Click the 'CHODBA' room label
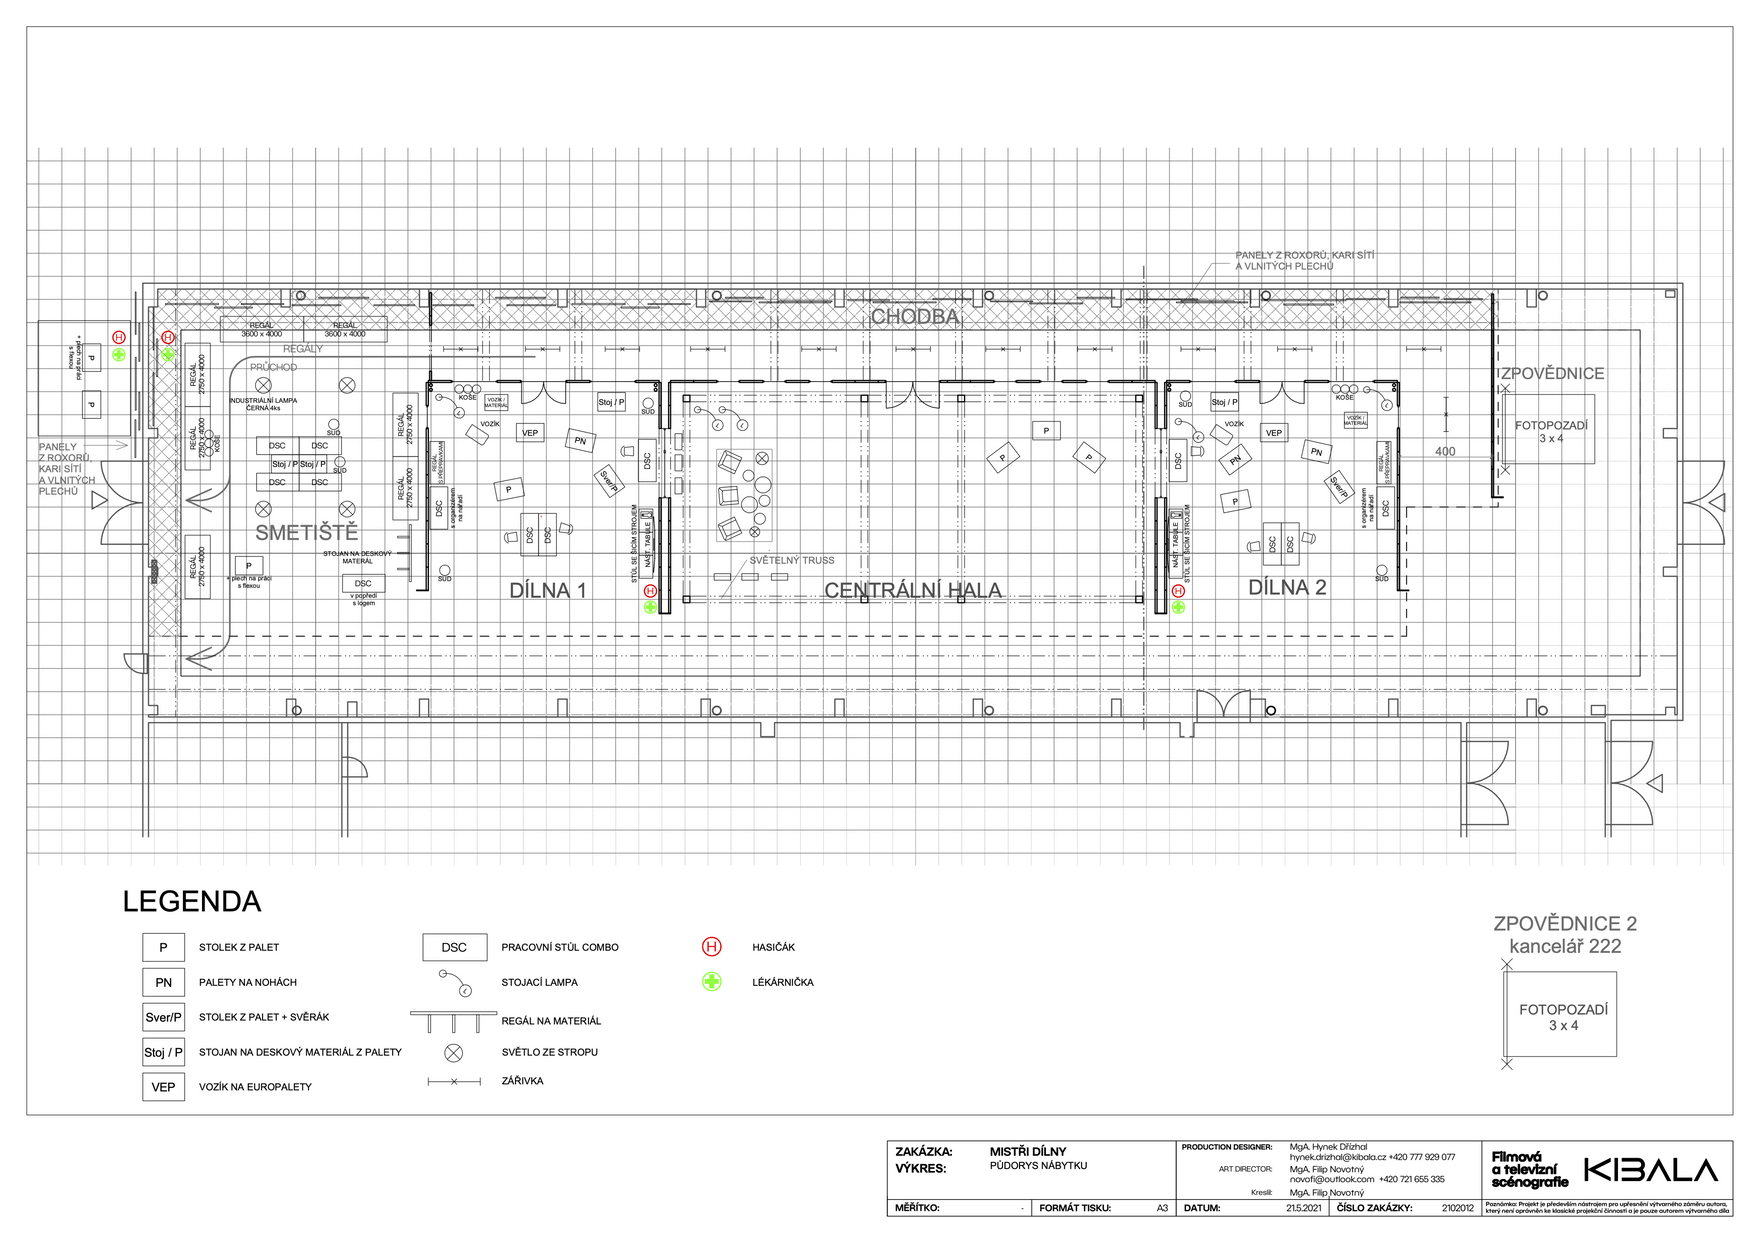 point(915,317)
